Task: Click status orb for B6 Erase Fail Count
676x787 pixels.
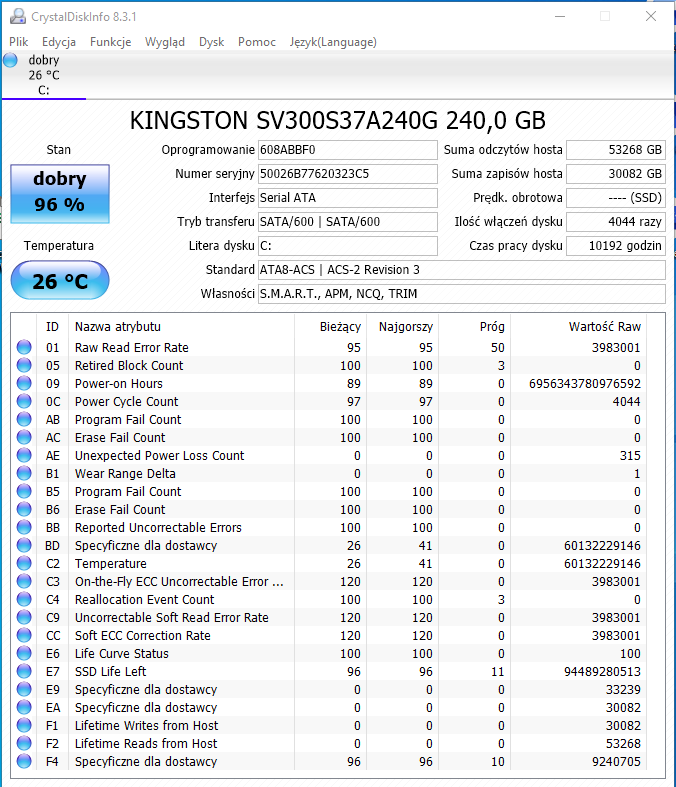Action: point(24,509)
